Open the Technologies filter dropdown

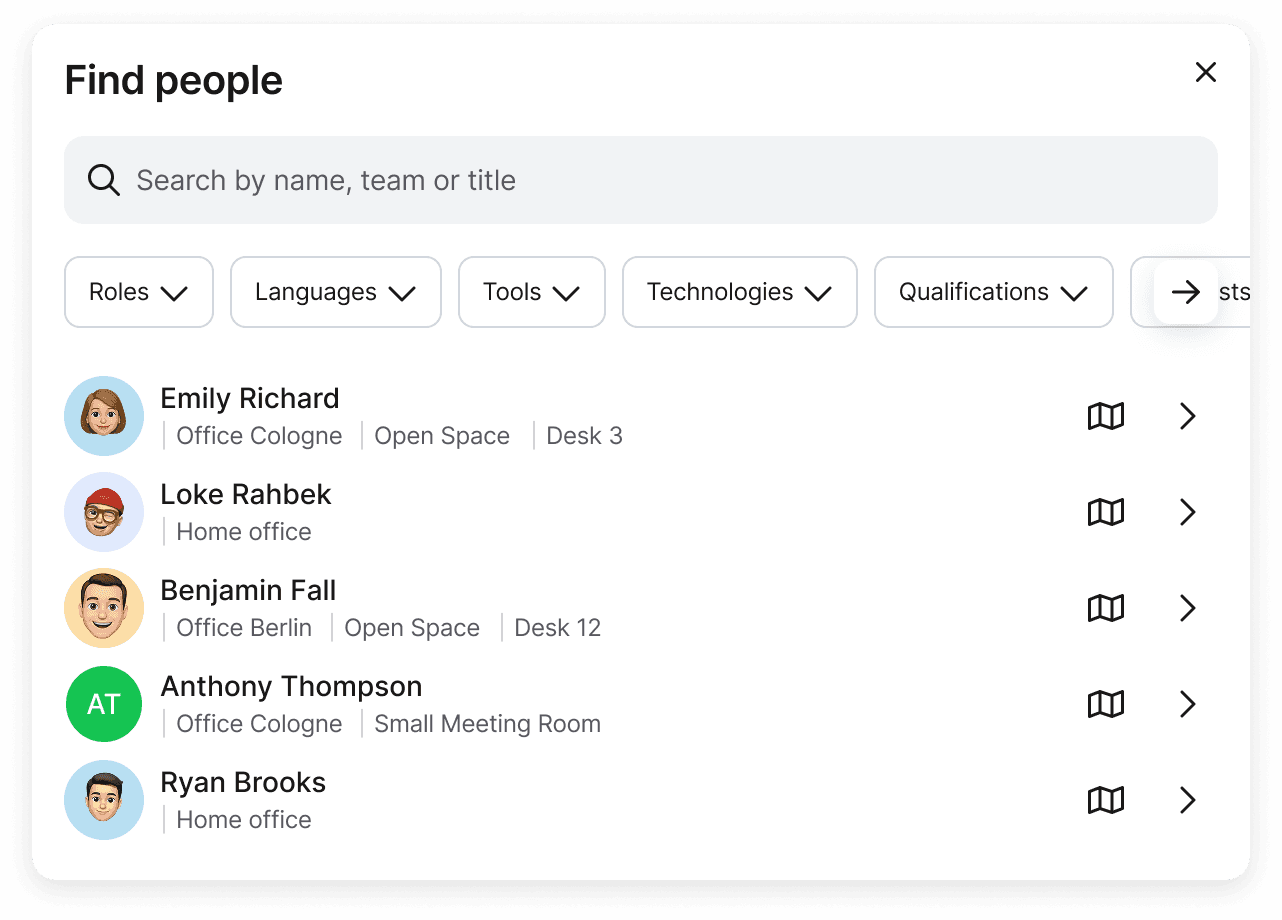pos(739,292)
